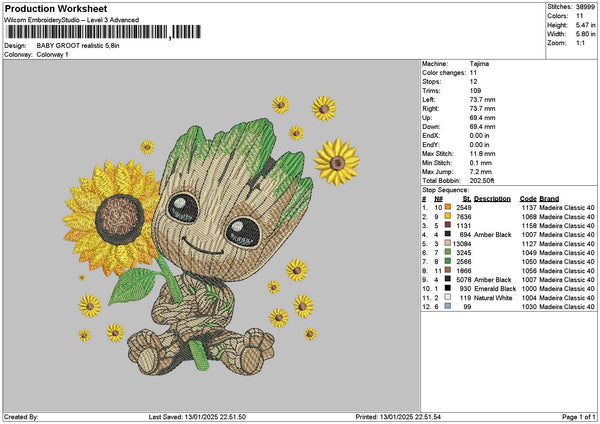Click "Printed: 13/01/2025 22.51.54" text
Image resolution: width=600 pixels, height=424 pixels.
pos(398,417)
